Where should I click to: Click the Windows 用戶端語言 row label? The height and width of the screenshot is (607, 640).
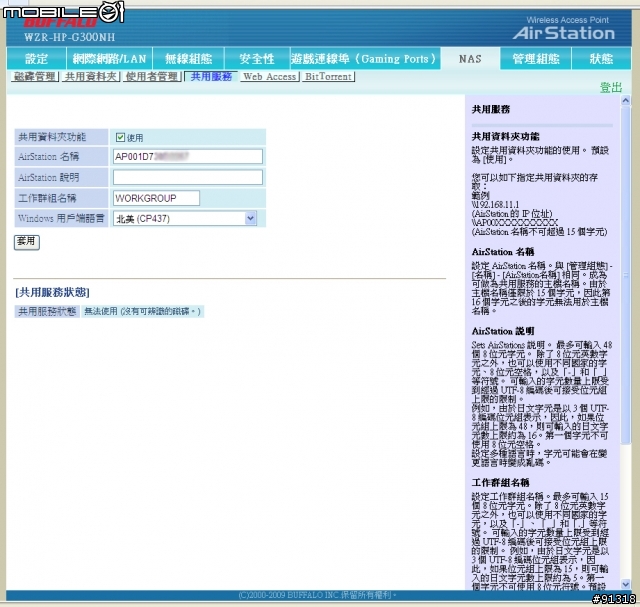point(61,218)
